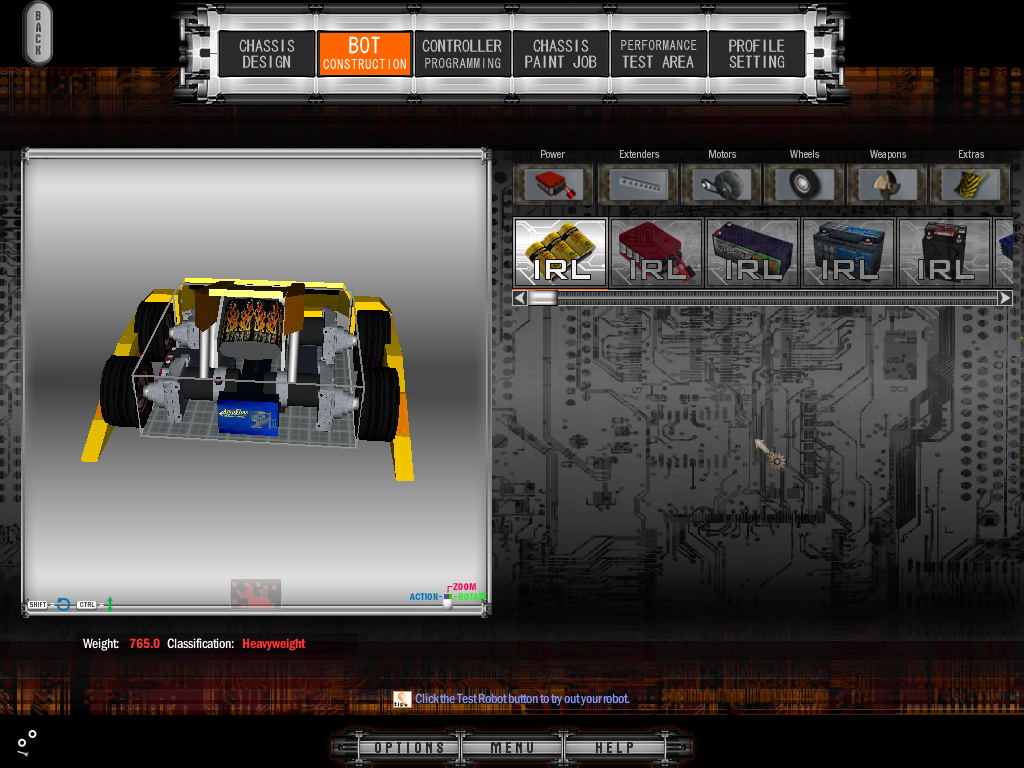
Task: Select the red battery pack component
Action: (x=656, y=253)
